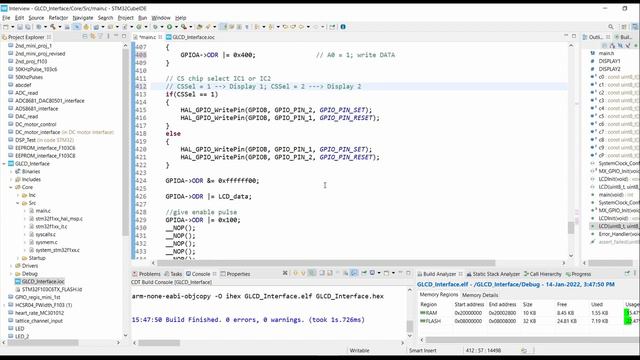Maximize the console panel
This screenshot has height=360, width=640.
(x=408, y=273)
